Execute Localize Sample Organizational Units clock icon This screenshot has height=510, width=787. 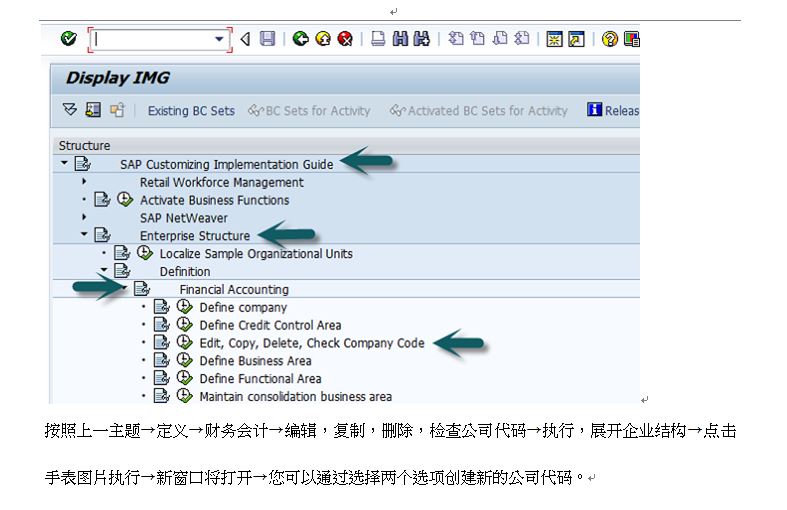145,252
